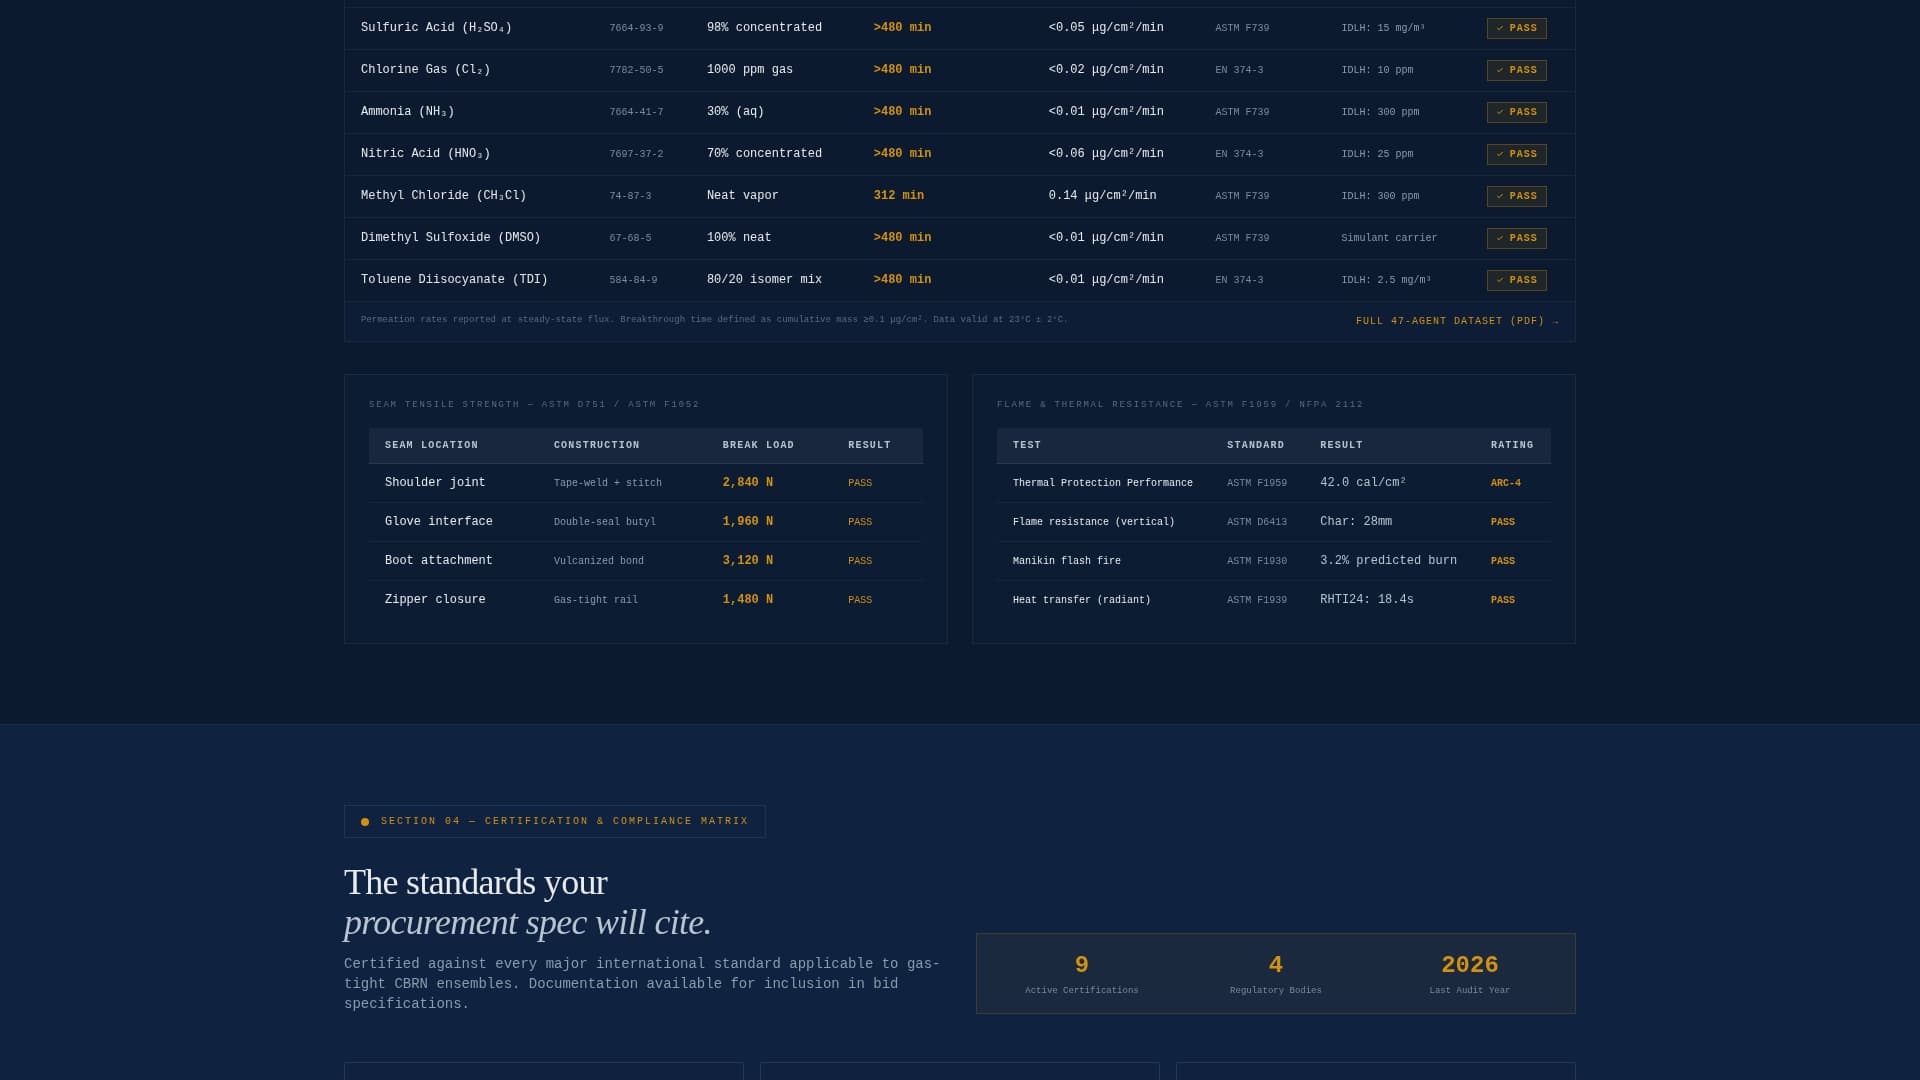Click the checkmark icon beside Ammonia's PASS status

pyautogui.click(x=1500, y=112)
